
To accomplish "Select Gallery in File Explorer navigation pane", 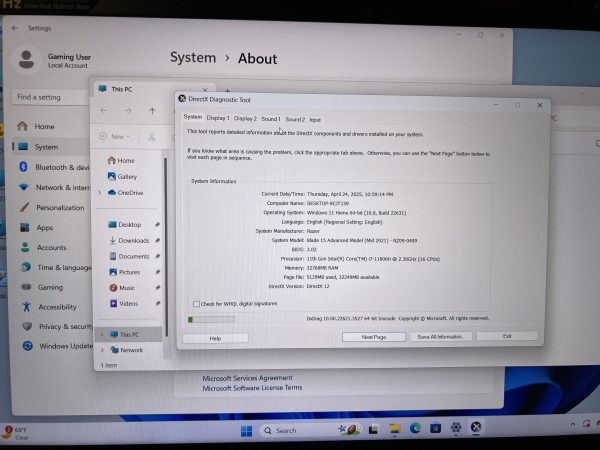I will (122, 176).
